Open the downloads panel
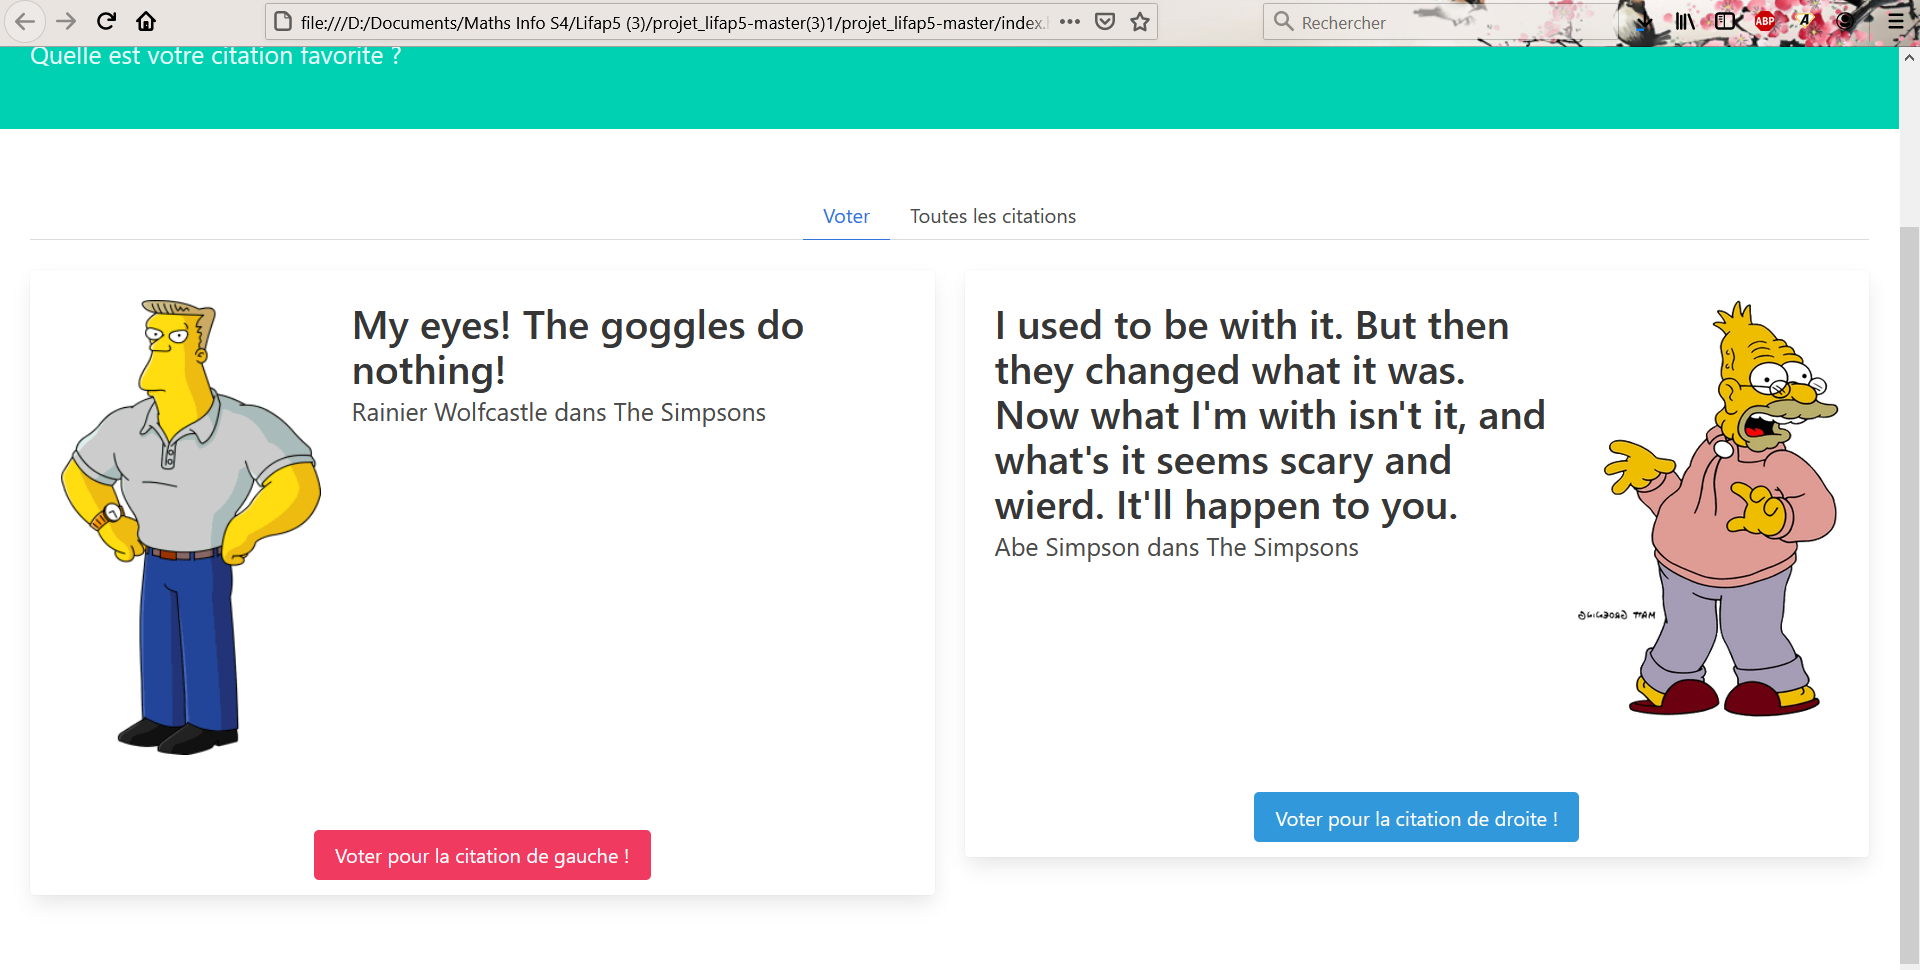This screenshot has height=970, width=1920. [x=1644, y=21]
